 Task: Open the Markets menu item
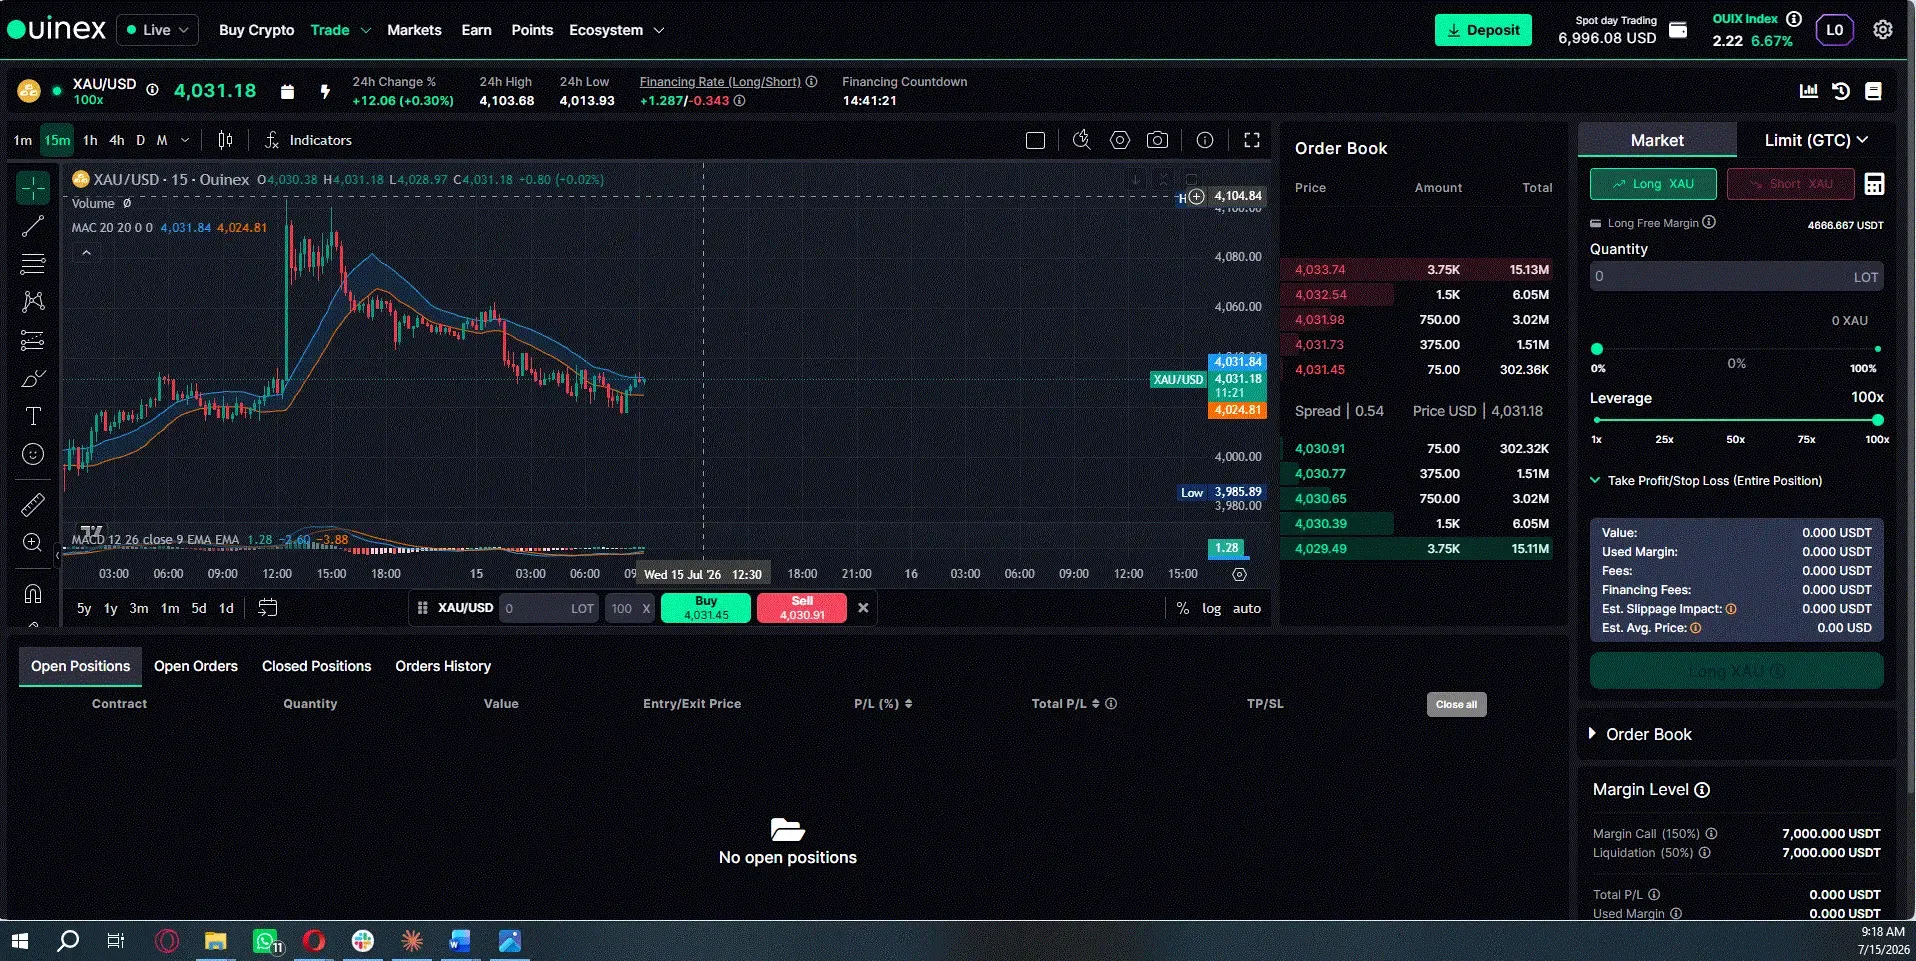414,30
